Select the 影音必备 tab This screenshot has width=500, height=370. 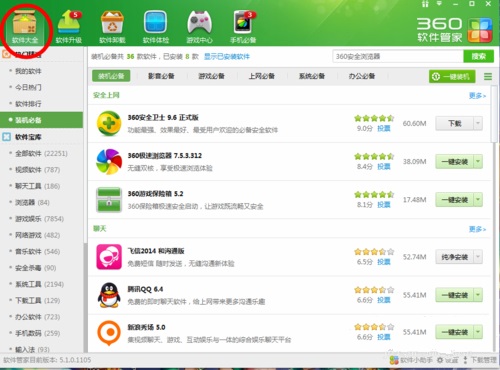tap(161, 76)
